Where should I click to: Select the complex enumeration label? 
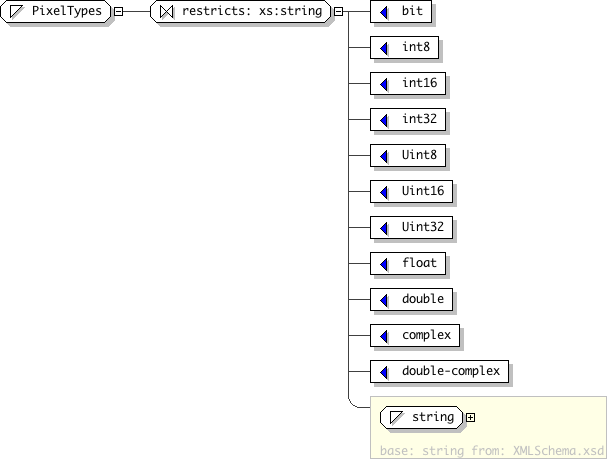click(x=426, y=335)
